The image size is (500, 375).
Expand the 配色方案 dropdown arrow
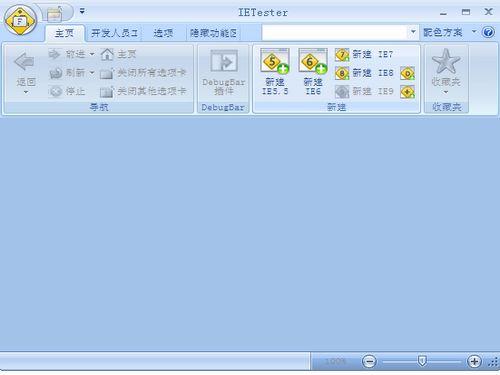[474, 32]
